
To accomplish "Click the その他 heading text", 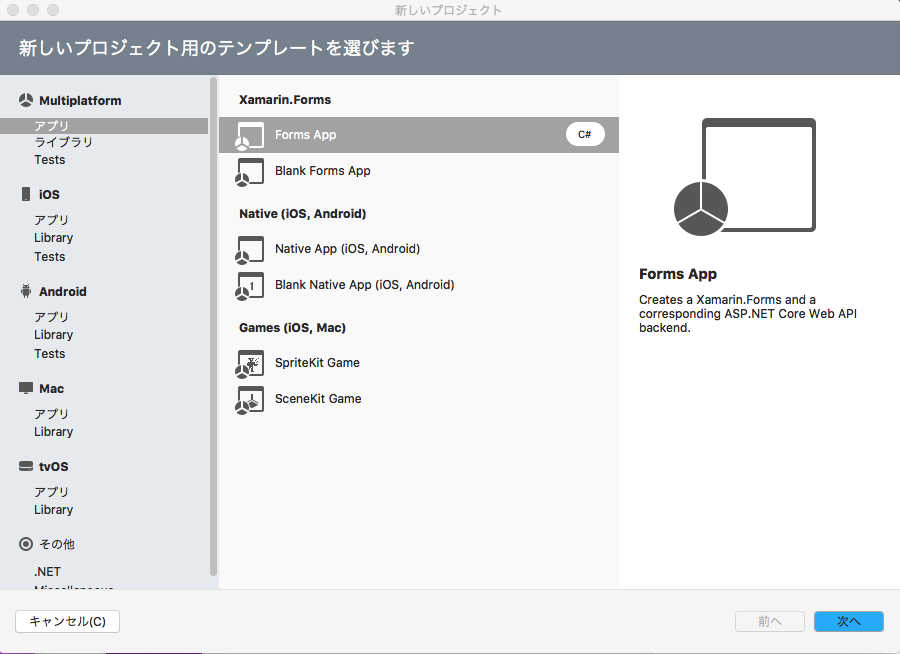I will 57,544.
